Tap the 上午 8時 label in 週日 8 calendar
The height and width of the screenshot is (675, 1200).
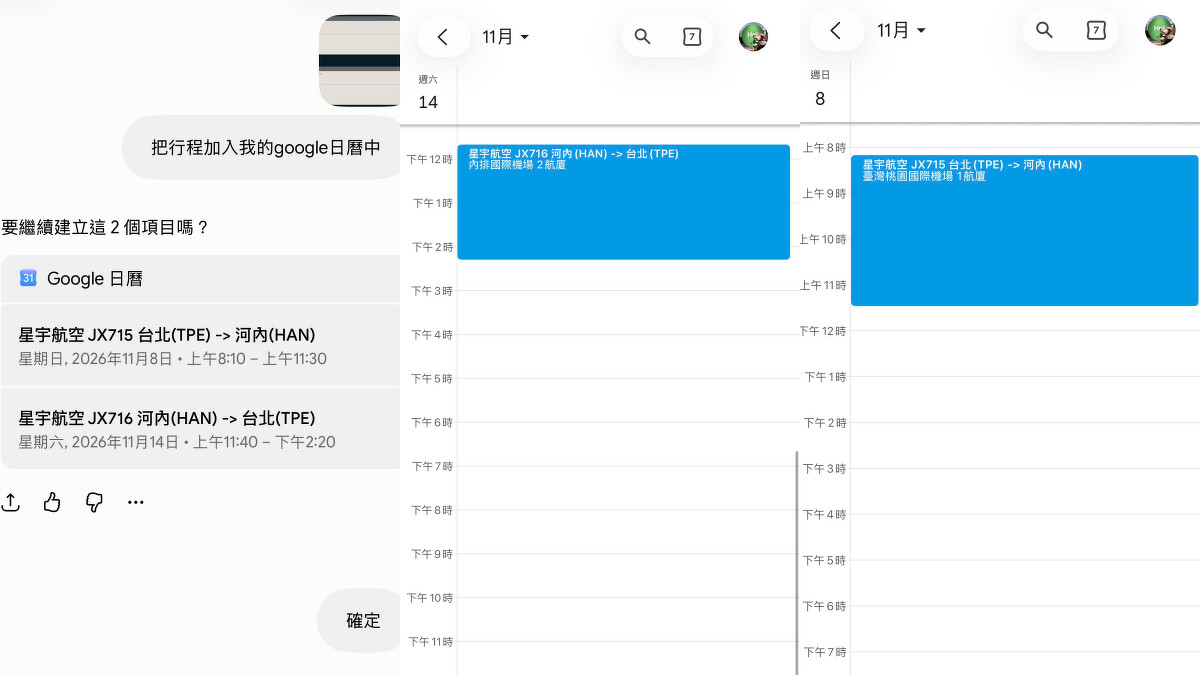tap(825, 147)
